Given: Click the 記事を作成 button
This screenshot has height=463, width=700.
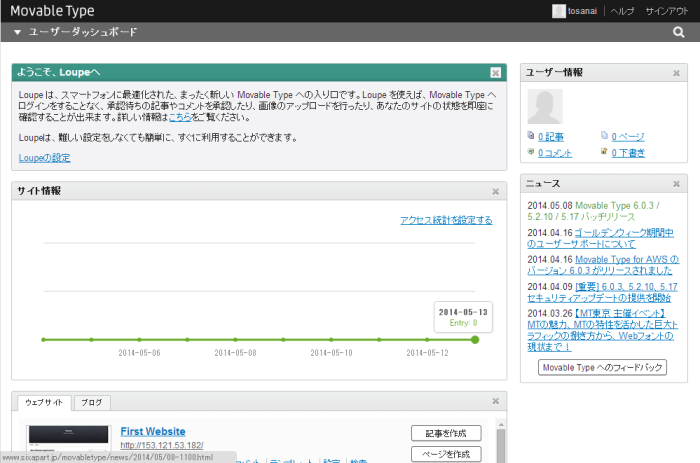Looking at the screenshot, I should pos(446,433).
